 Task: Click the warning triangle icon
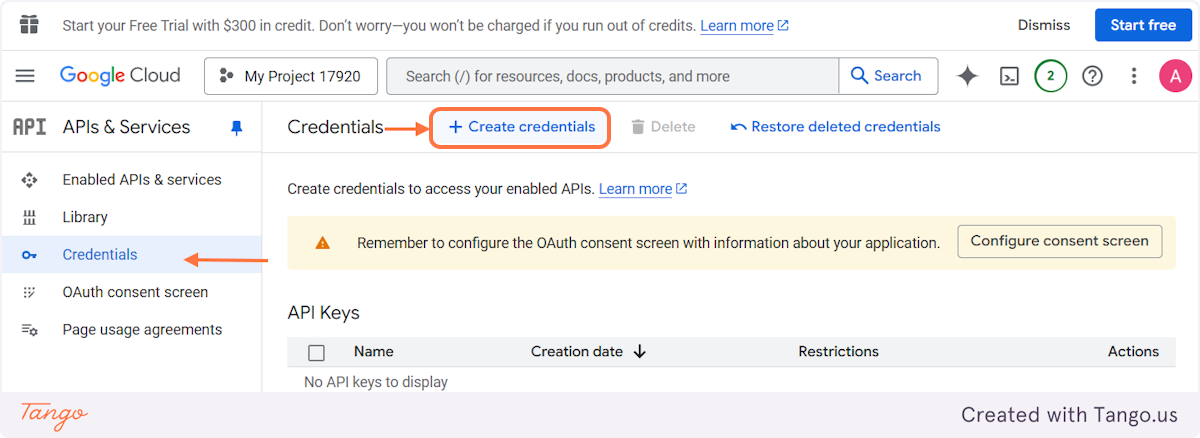point(322,243)
